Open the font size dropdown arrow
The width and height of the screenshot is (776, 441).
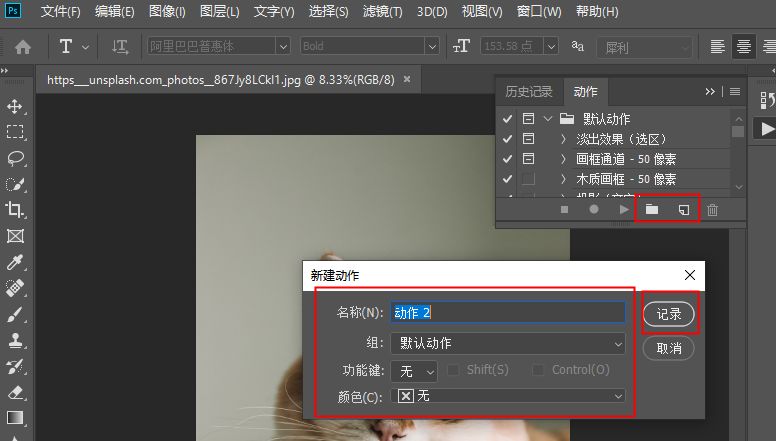[x=551, y=47]
